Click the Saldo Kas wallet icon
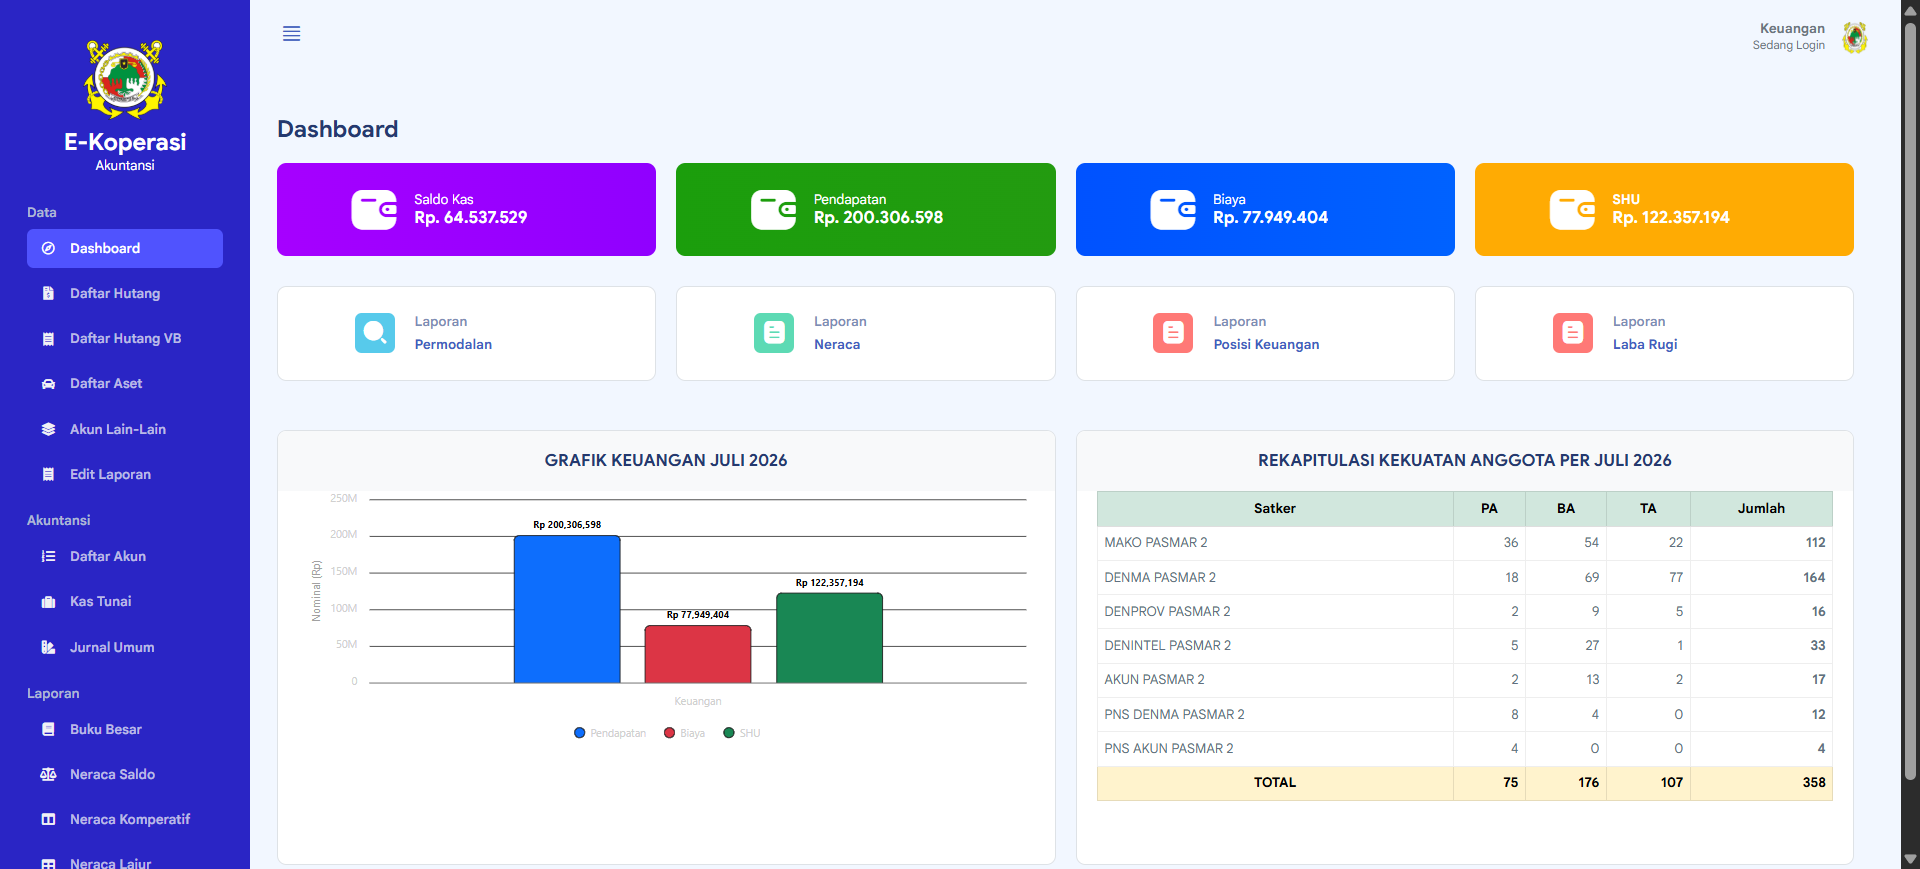Viewport: 1920px width, 869px height. tap(374, 210)
